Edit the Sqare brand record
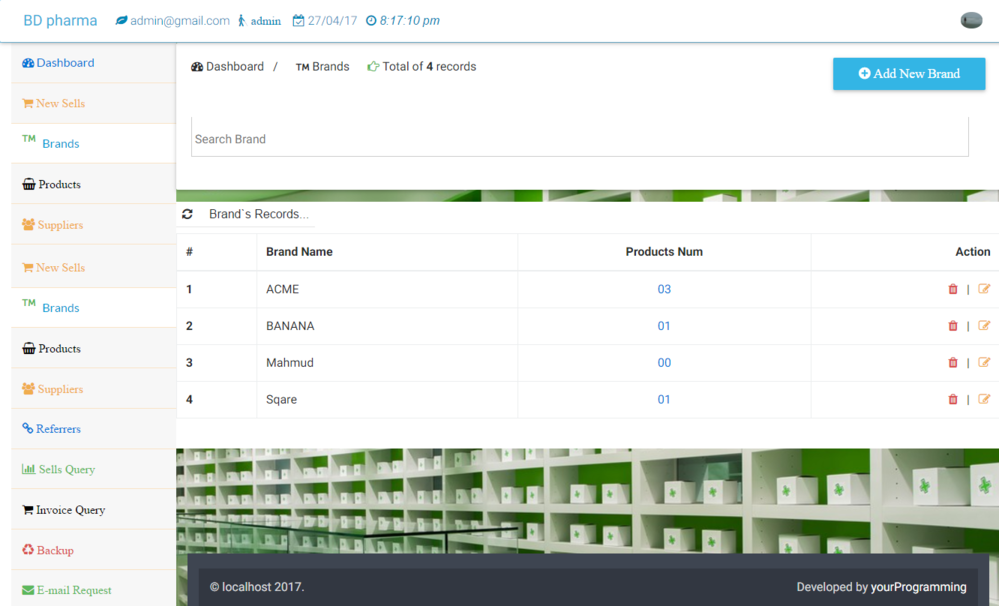The width and height of the screenshot is (999, 606). click(984, 399)
